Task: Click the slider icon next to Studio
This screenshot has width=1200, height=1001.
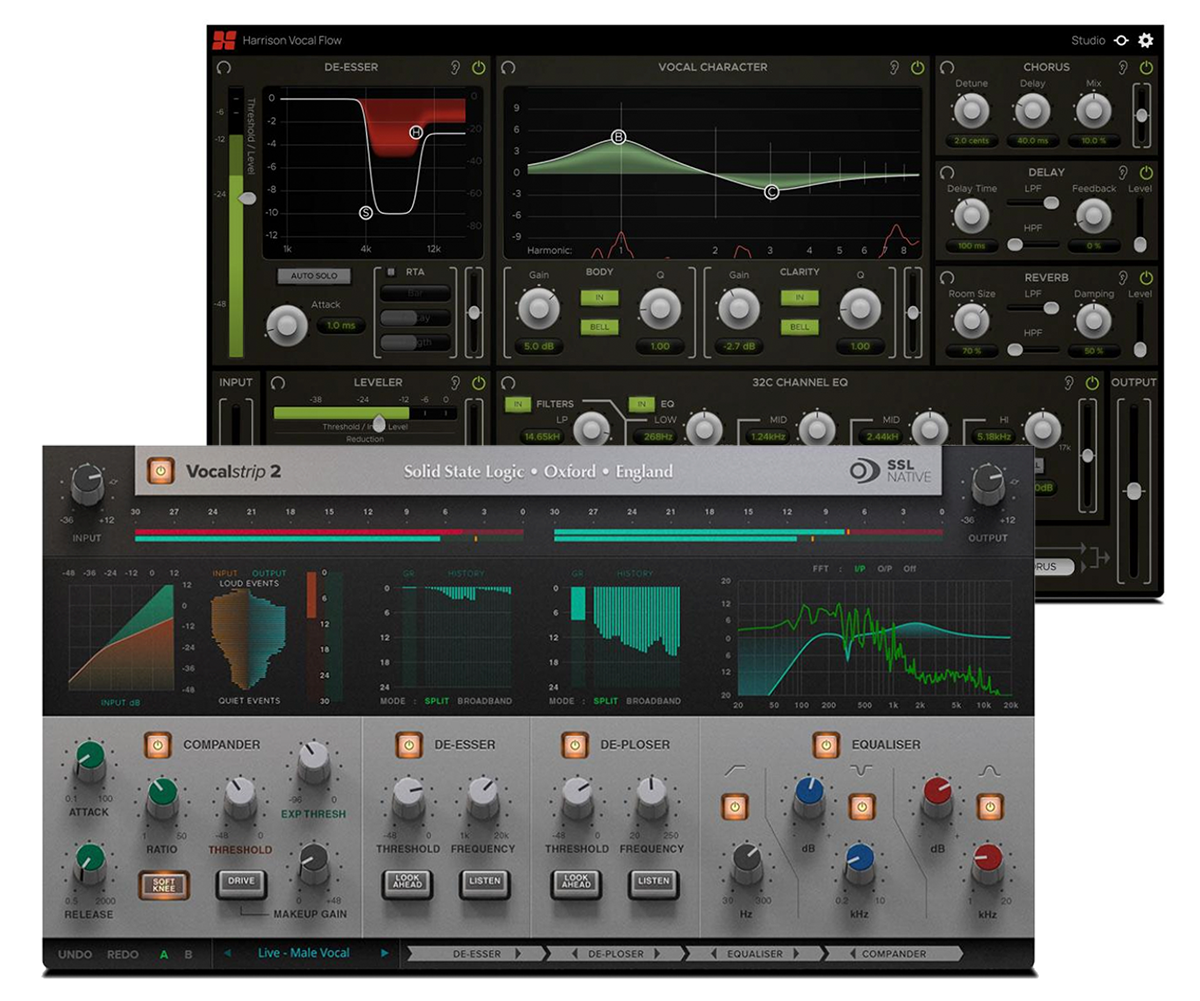Action: (1121, 41)
